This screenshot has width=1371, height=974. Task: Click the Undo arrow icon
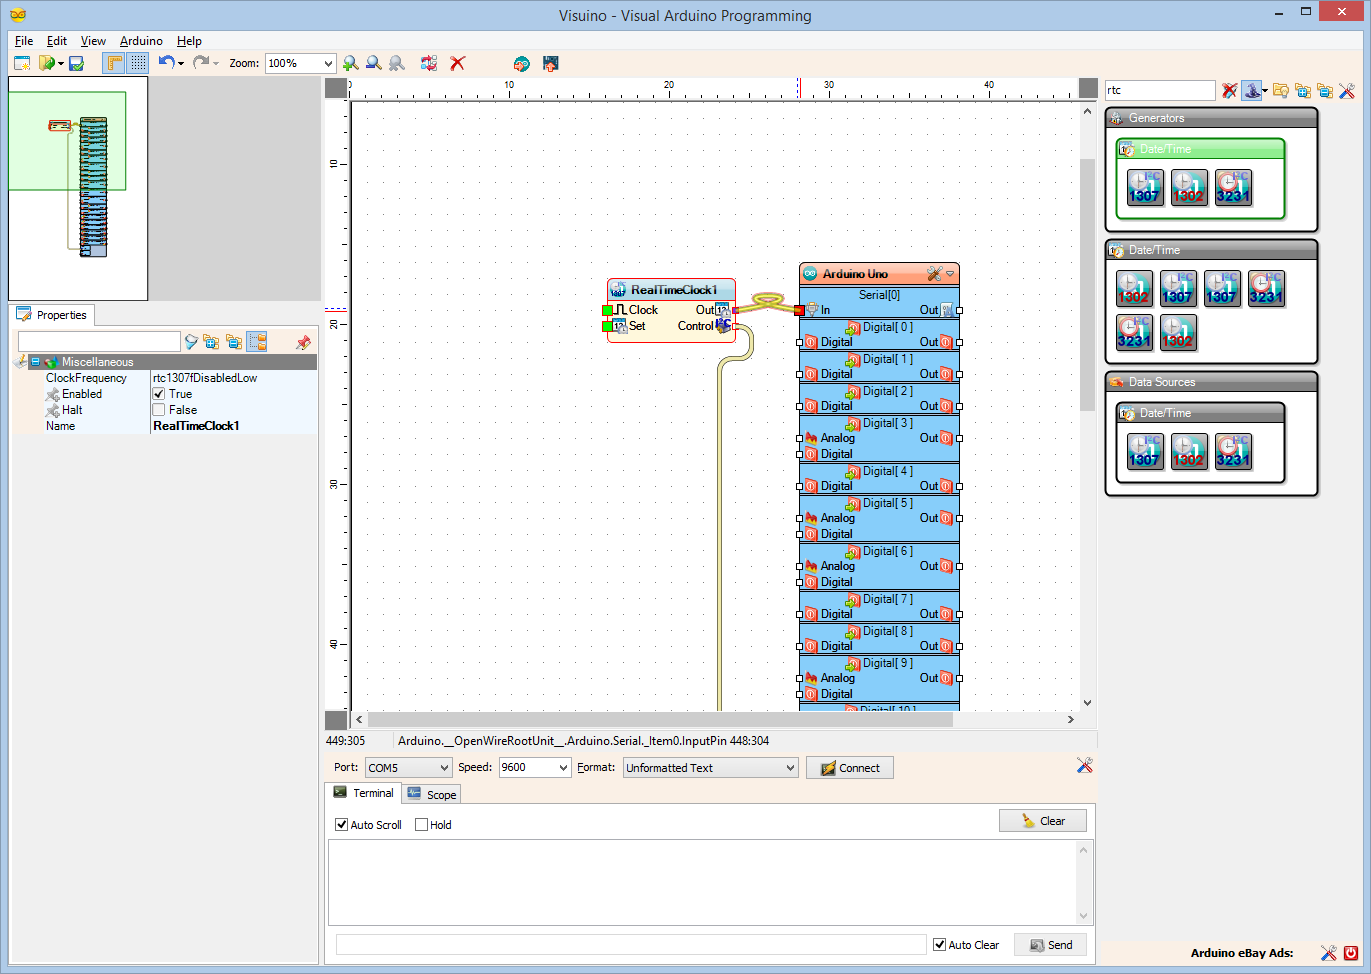166,62
